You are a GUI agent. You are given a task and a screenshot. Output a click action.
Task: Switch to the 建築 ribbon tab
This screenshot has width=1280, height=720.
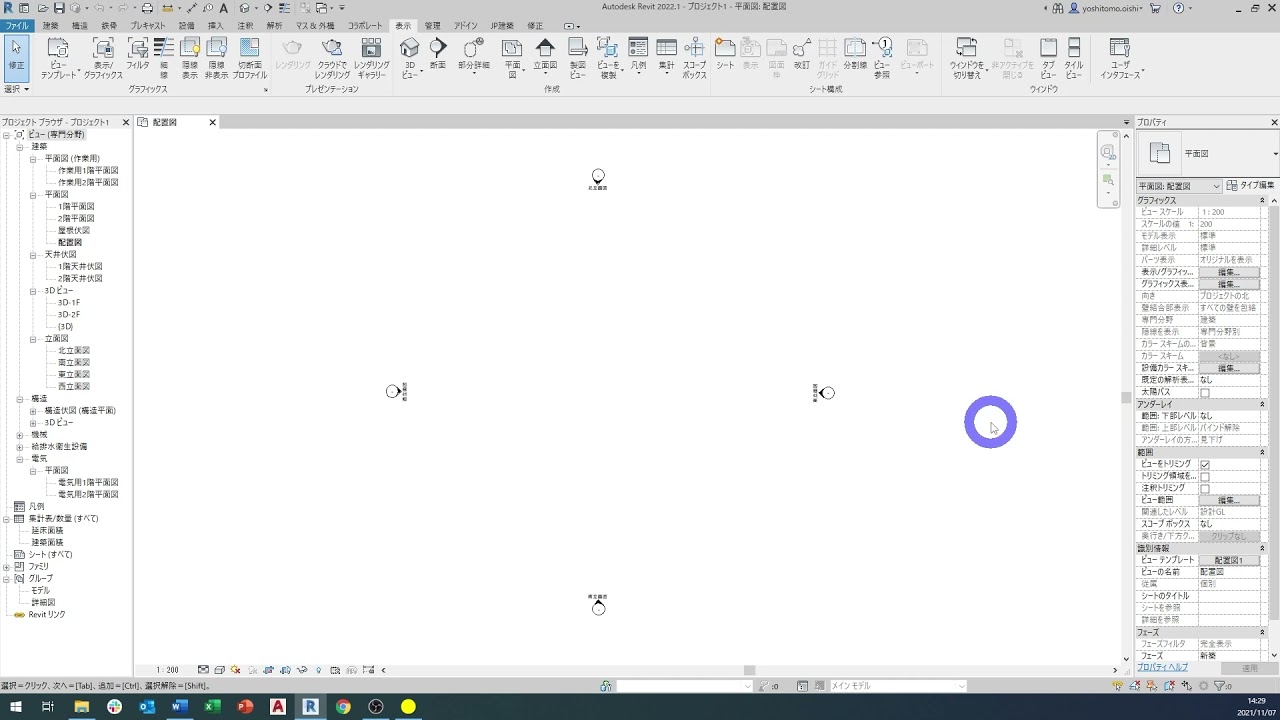(50, 26)
